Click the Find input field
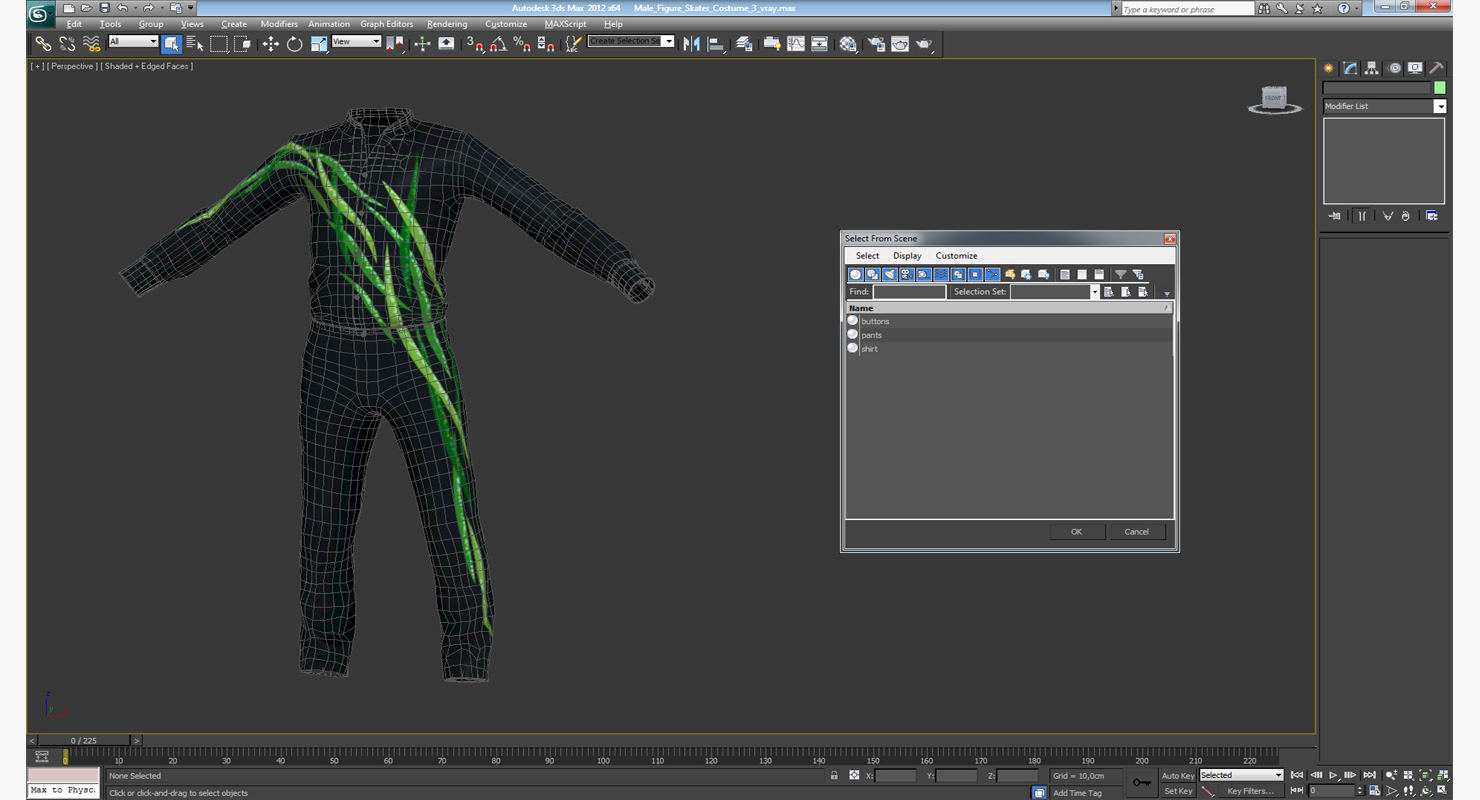Screen dimensions: 1480x800 [x=909, y=292]
